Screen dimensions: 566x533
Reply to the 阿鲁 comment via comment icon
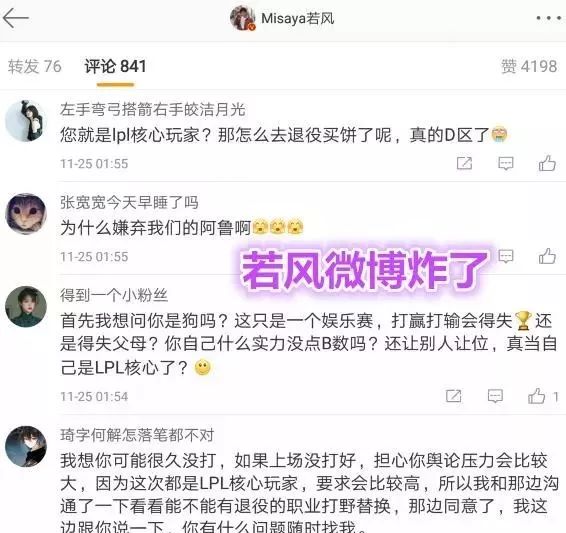pos(506,256)
